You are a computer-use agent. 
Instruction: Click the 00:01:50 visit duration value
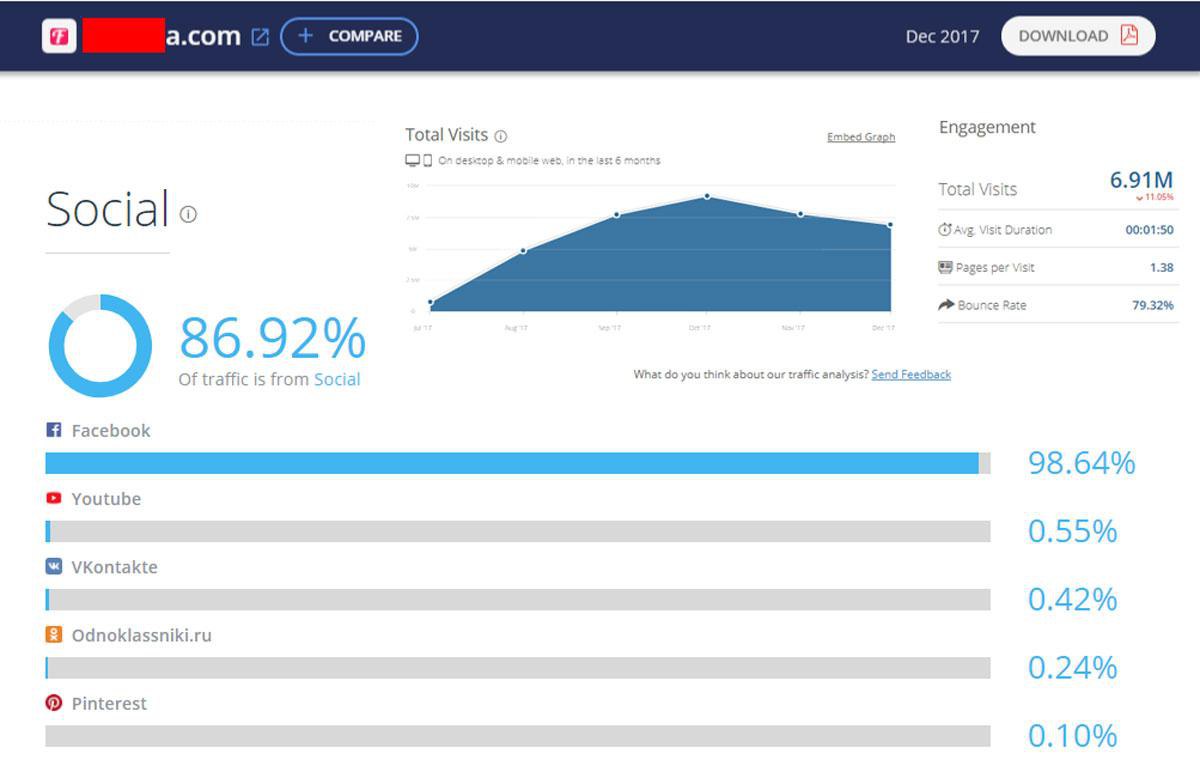(x=1150, y=230)
